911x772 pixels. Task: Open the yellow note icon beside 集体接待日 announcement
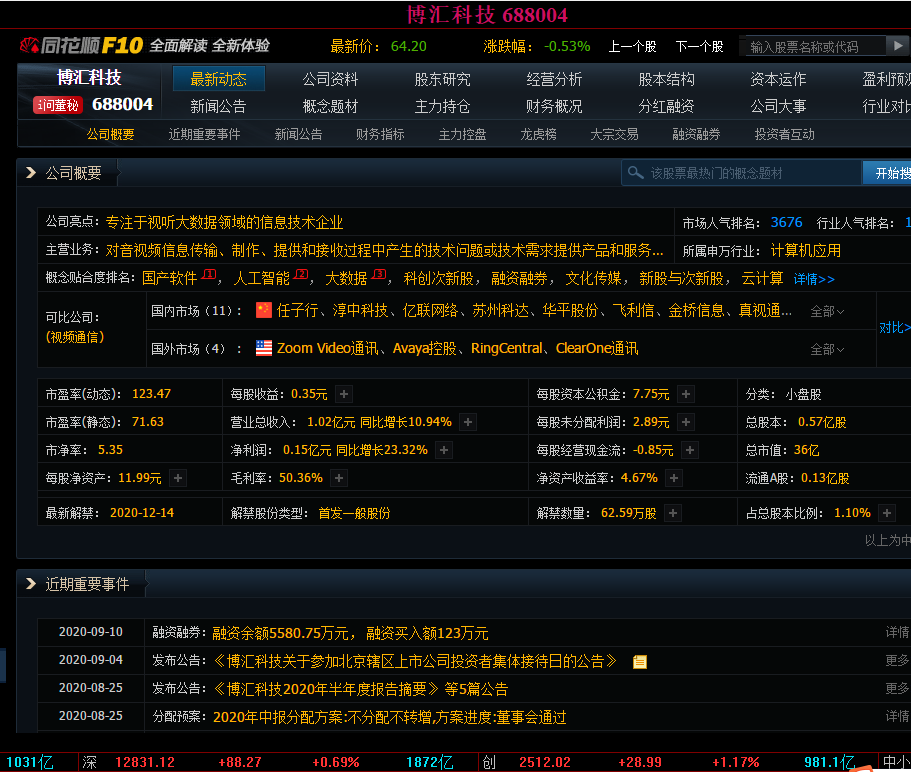[640, 662]
